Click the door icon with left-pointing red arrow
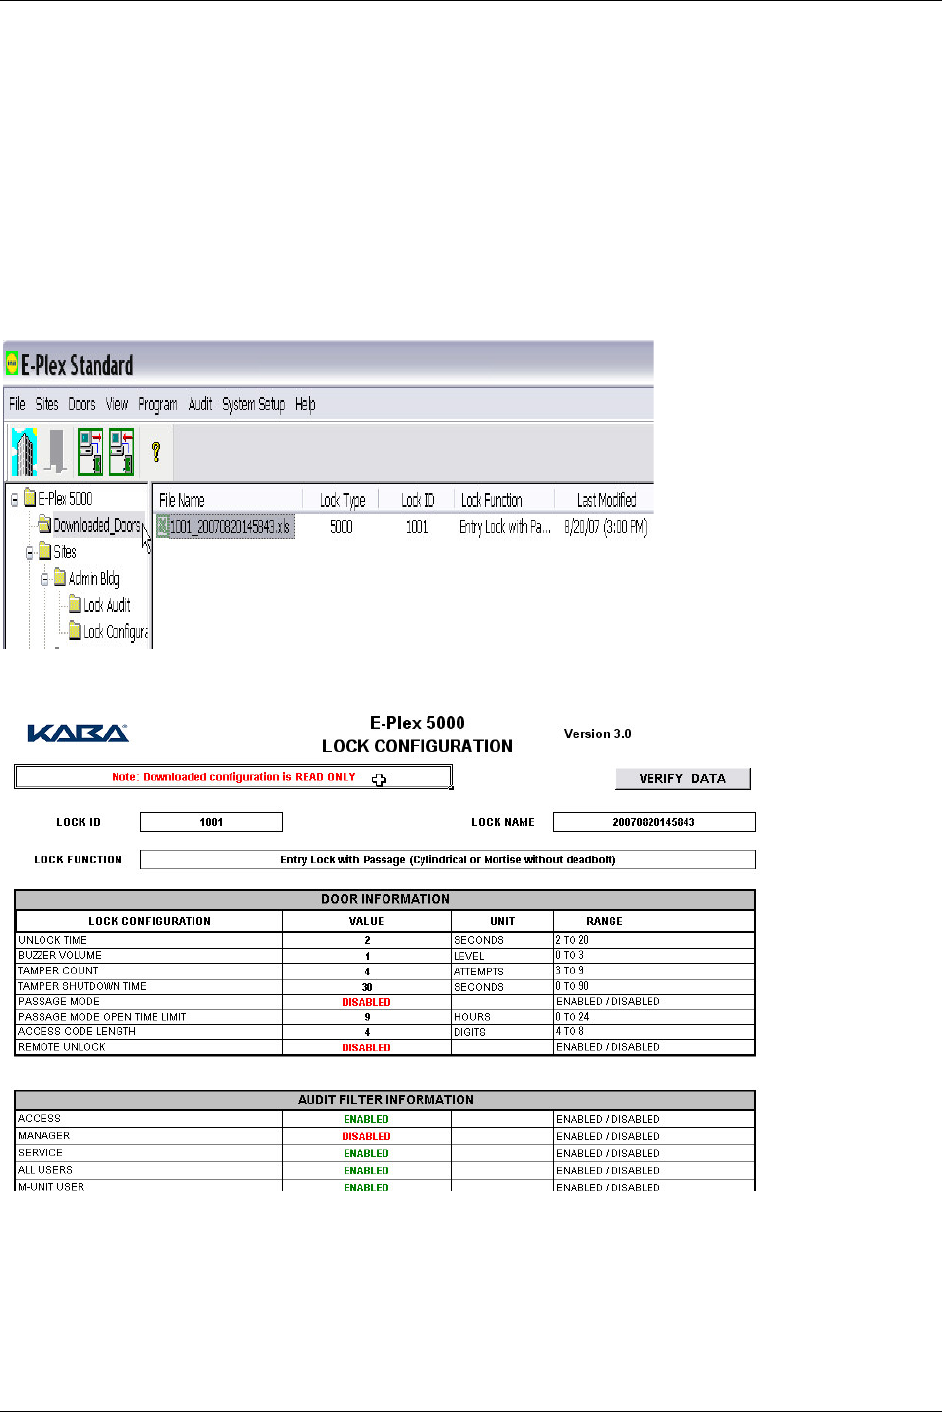Screen dimensions: 942x1412 click(121, 451)
